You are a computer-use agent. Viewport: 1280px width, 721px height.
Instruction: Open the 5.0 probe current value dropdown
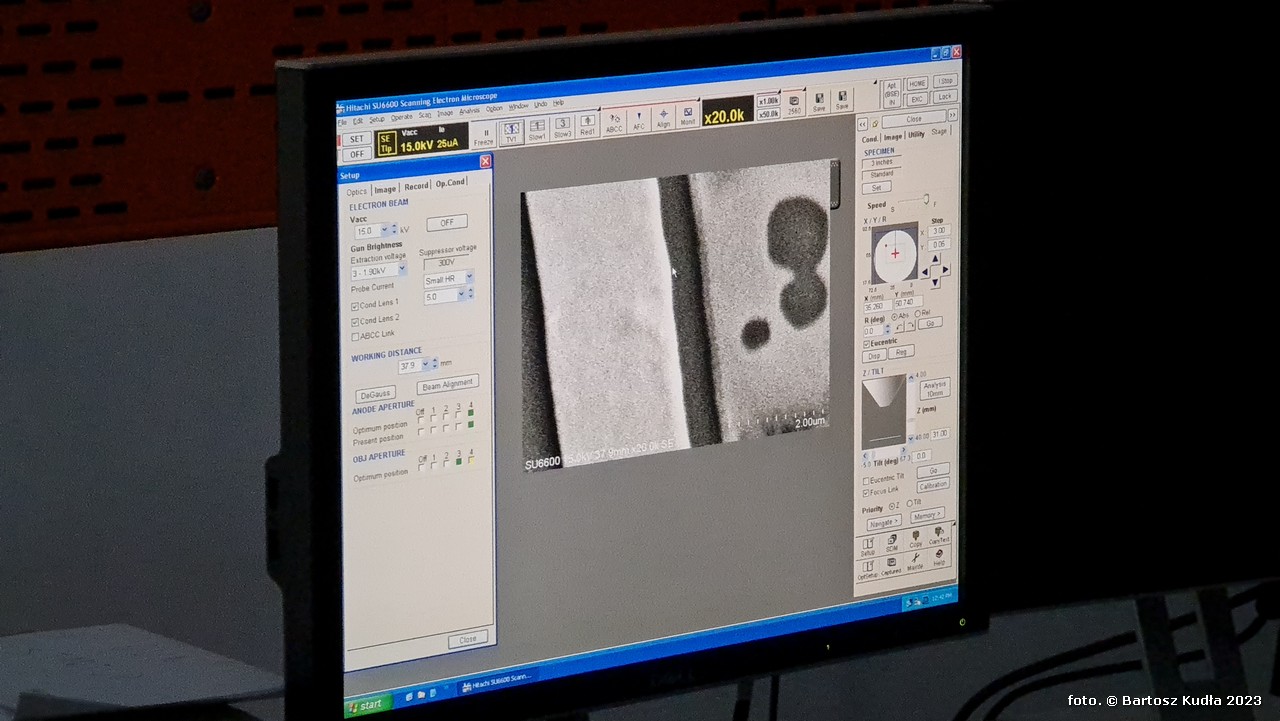[461, 294]
